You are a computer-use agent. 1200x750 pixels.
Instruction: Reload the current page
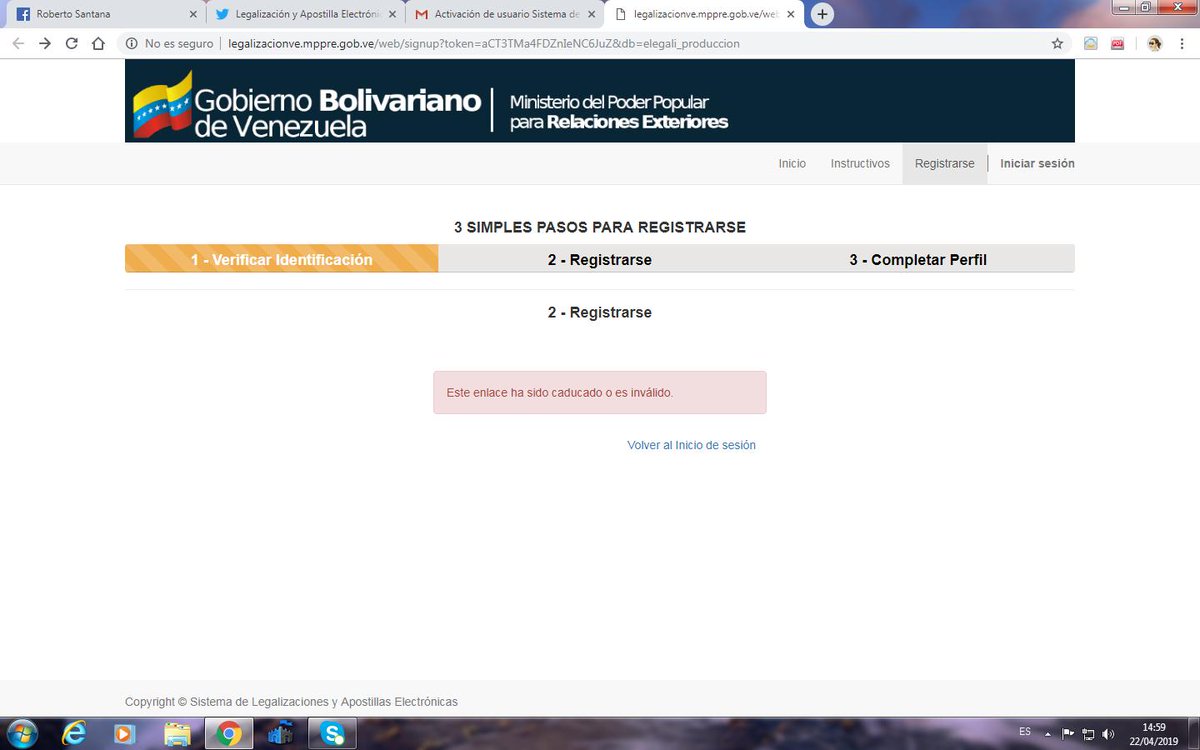pyautogui.click(x=72, y=44)
